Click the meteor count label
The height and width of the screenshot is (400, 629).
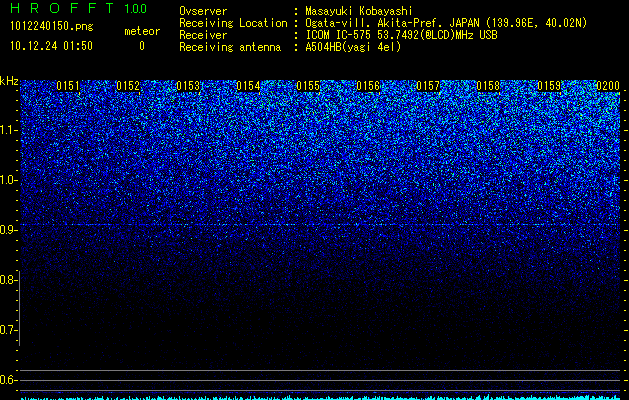coord(142,31)
